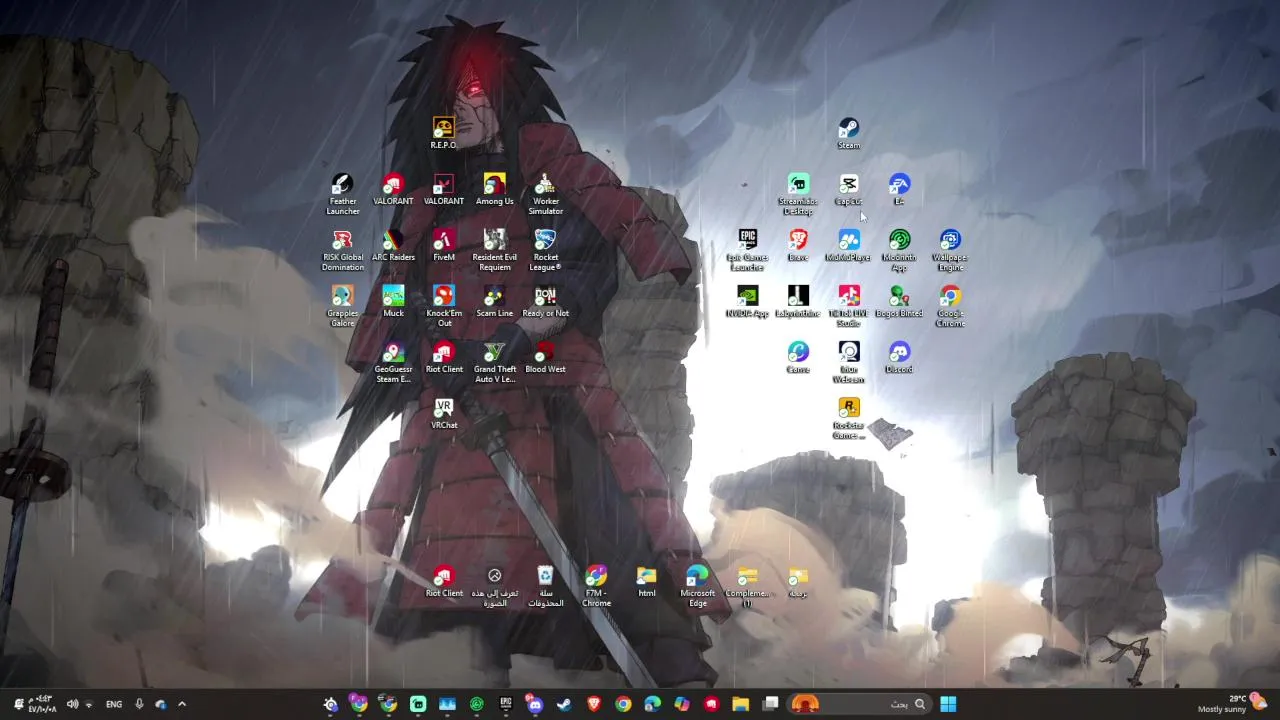Focus the taskbar search box

point(859,704)
